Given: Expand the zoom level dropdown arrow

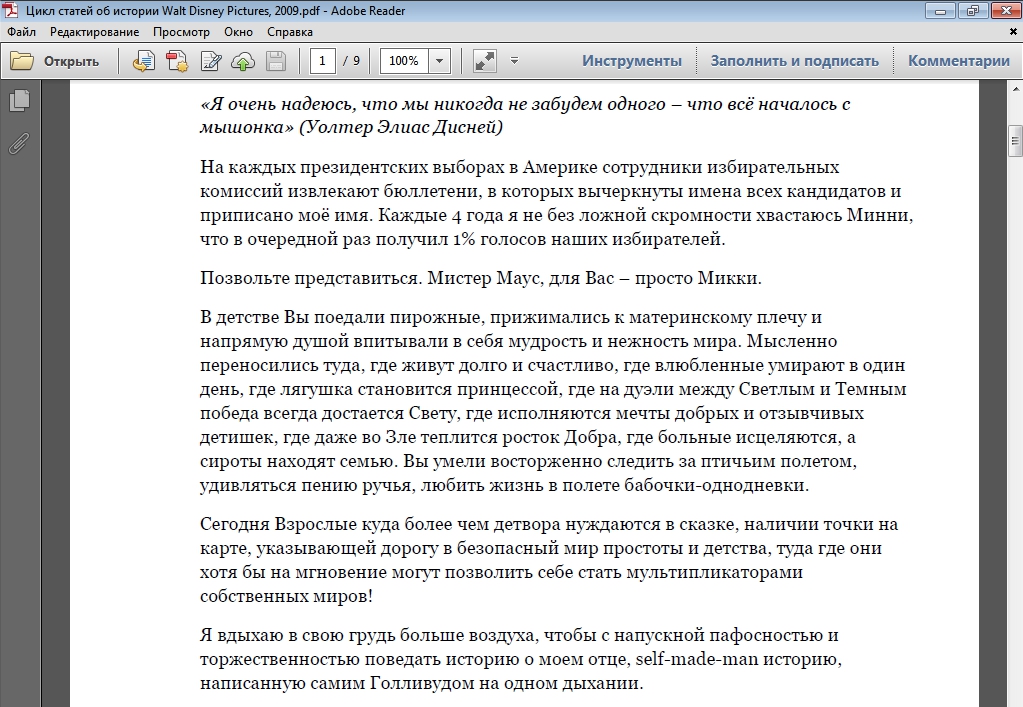Looking at the screenshot, I should tap(439, 61).
